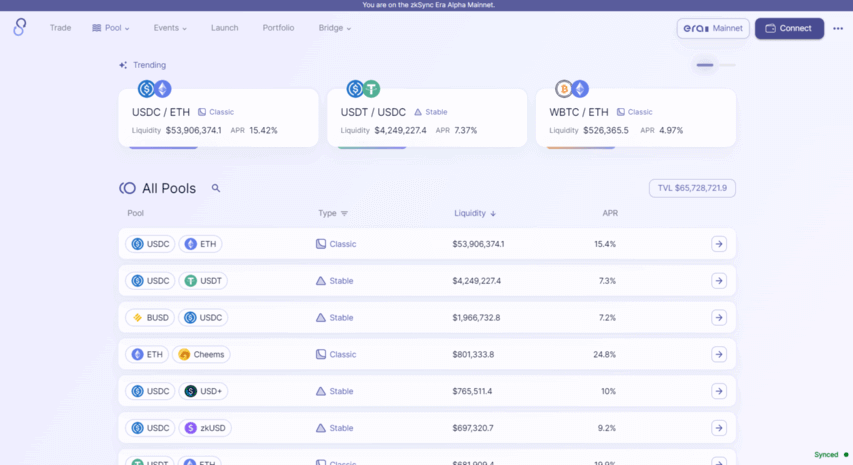The image size is (853, 465).
Task: Click the ETH chip in first pool row
Action: point(200,244)
